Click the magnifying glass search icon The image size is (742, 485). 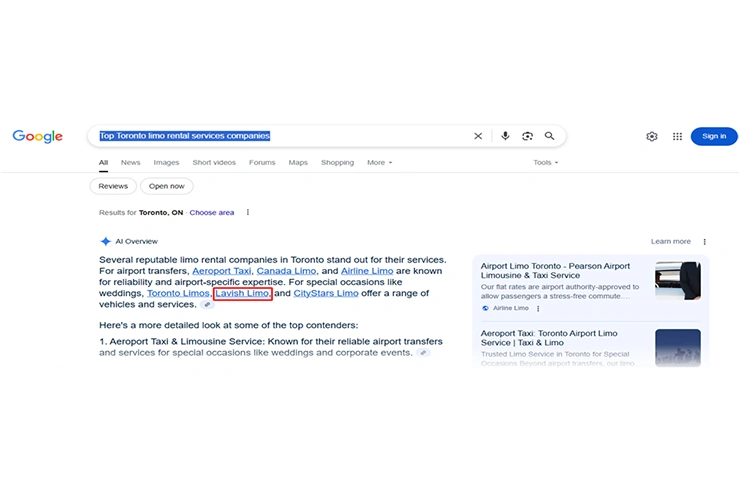tap(549, 136)
